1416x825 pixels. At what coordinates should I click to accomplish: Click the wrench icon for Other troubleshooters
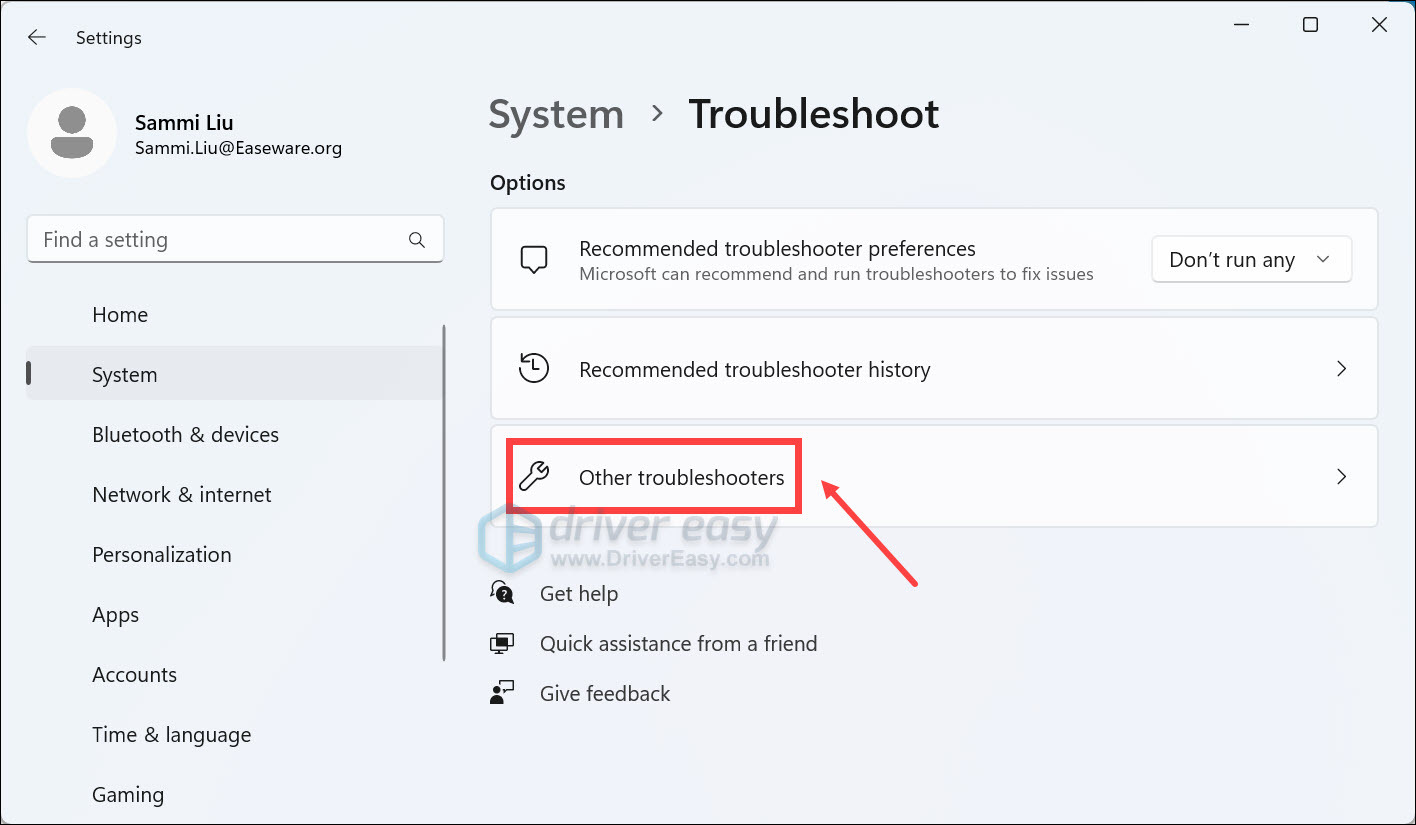pyautogui.click(x=534, y=476)
